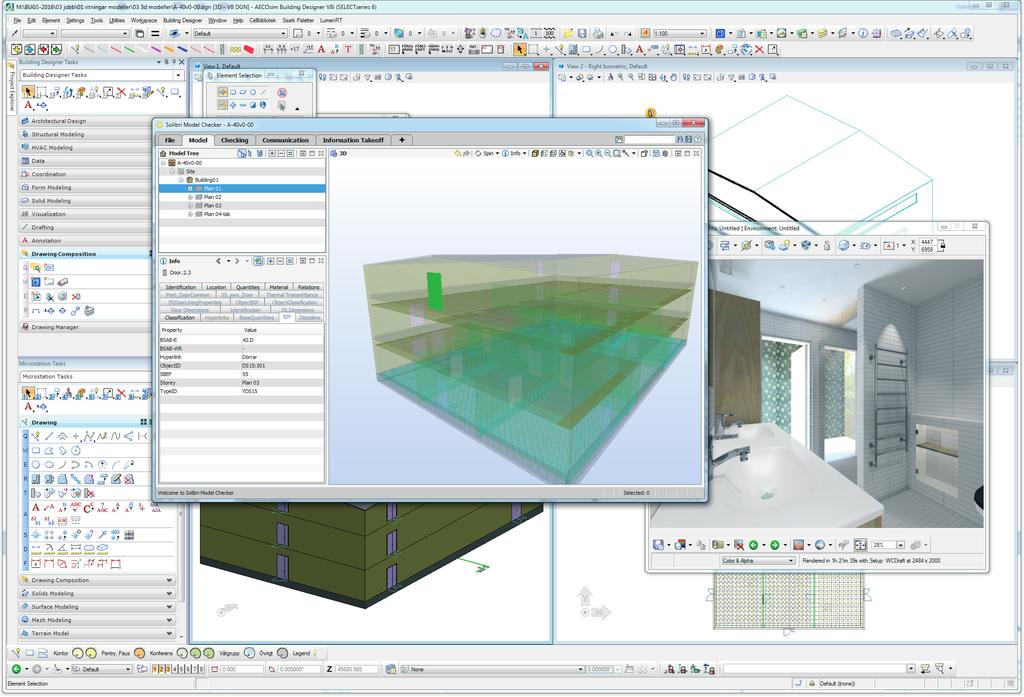Click the forward arrow in Solibri Info panel
1024x697 pixels.
click(237, 261)
